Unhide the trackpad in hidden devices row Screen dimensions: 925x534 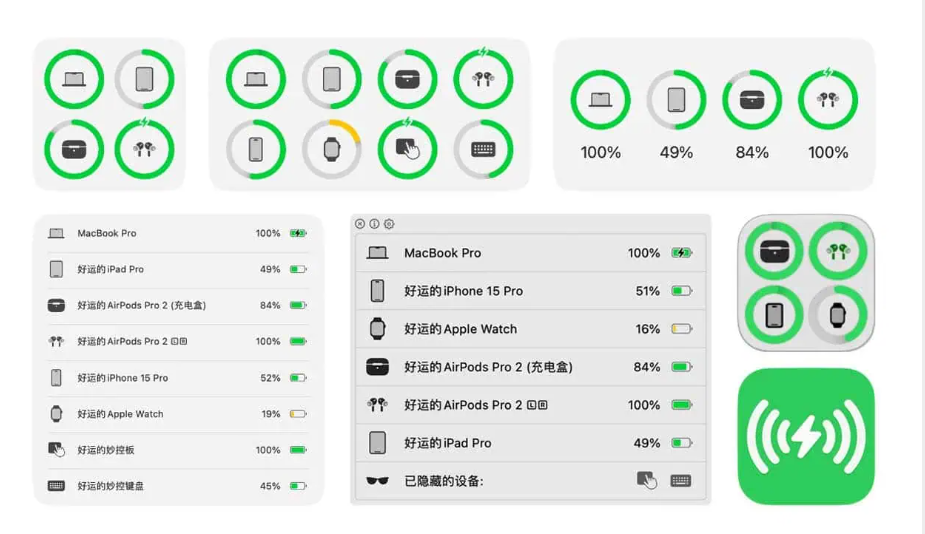pos(647,481)
